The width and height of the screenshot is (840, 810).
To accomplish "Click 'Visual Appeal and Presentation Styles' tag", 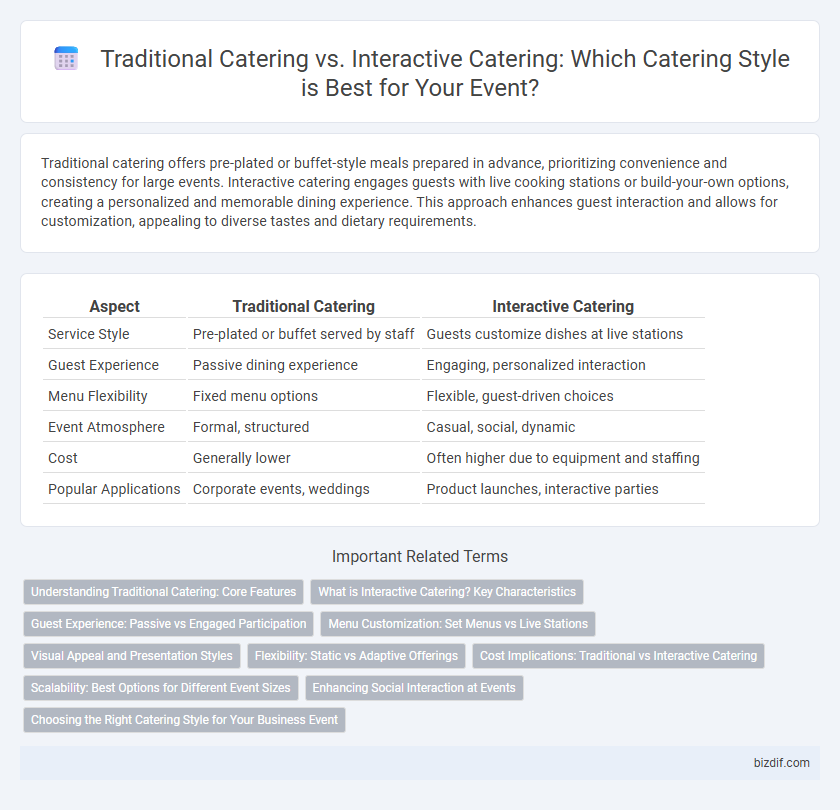I will 132,656.
